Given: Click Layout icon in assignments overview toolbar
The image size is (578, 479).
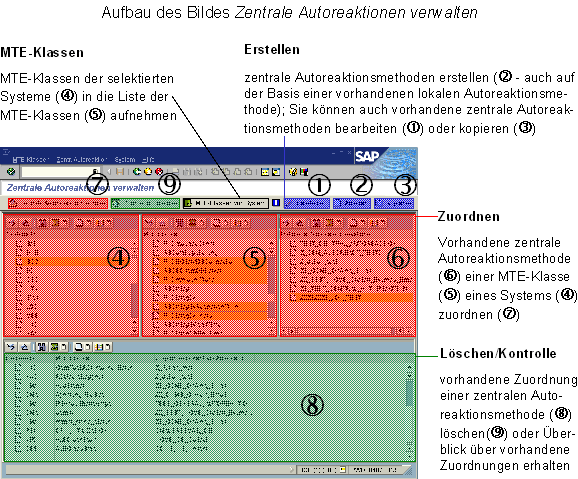Looking at the screenshot, I should pos(100,347).
